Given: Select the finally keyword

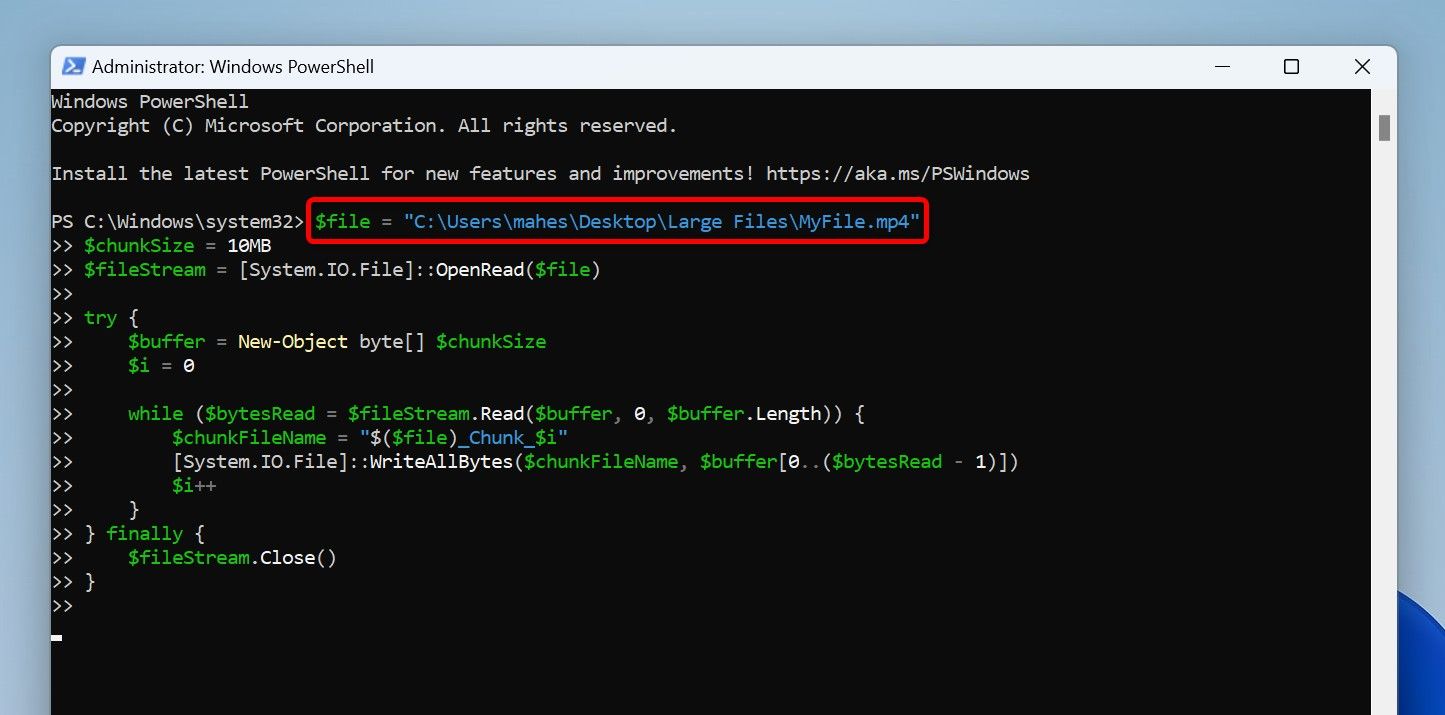Looking at the screenshot, I should click(144, 533).
